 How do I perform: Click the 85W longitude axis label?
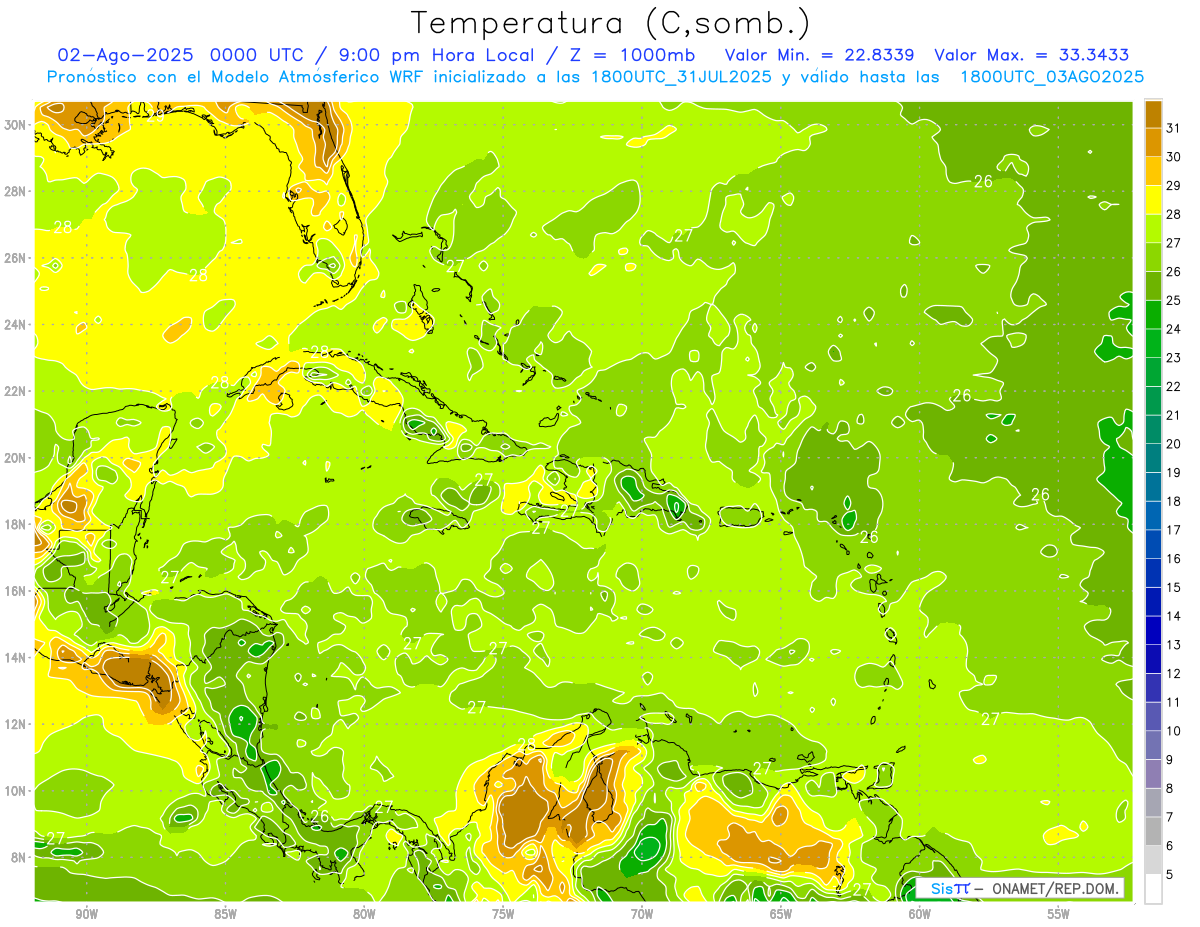coord(225,914)
